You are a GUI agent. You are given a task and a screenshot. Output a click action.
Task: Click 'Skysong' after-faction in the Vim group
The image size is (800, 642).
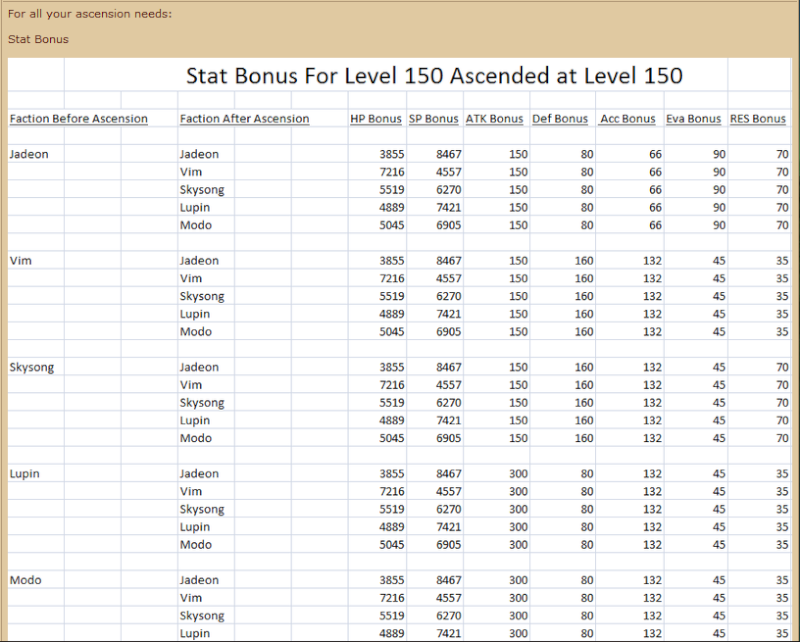tap(202, 297)
